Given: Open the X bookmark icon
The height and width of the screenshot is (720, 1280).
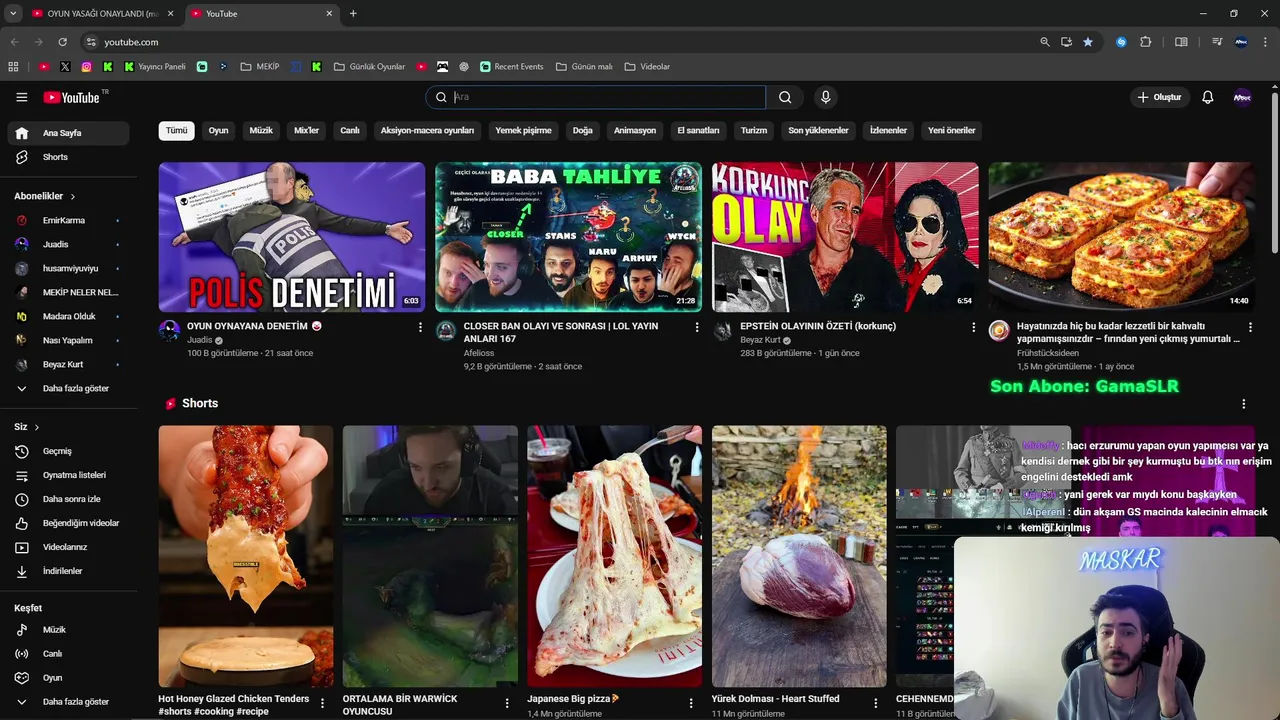Looking at the screenshot, I should coord(65,67).
